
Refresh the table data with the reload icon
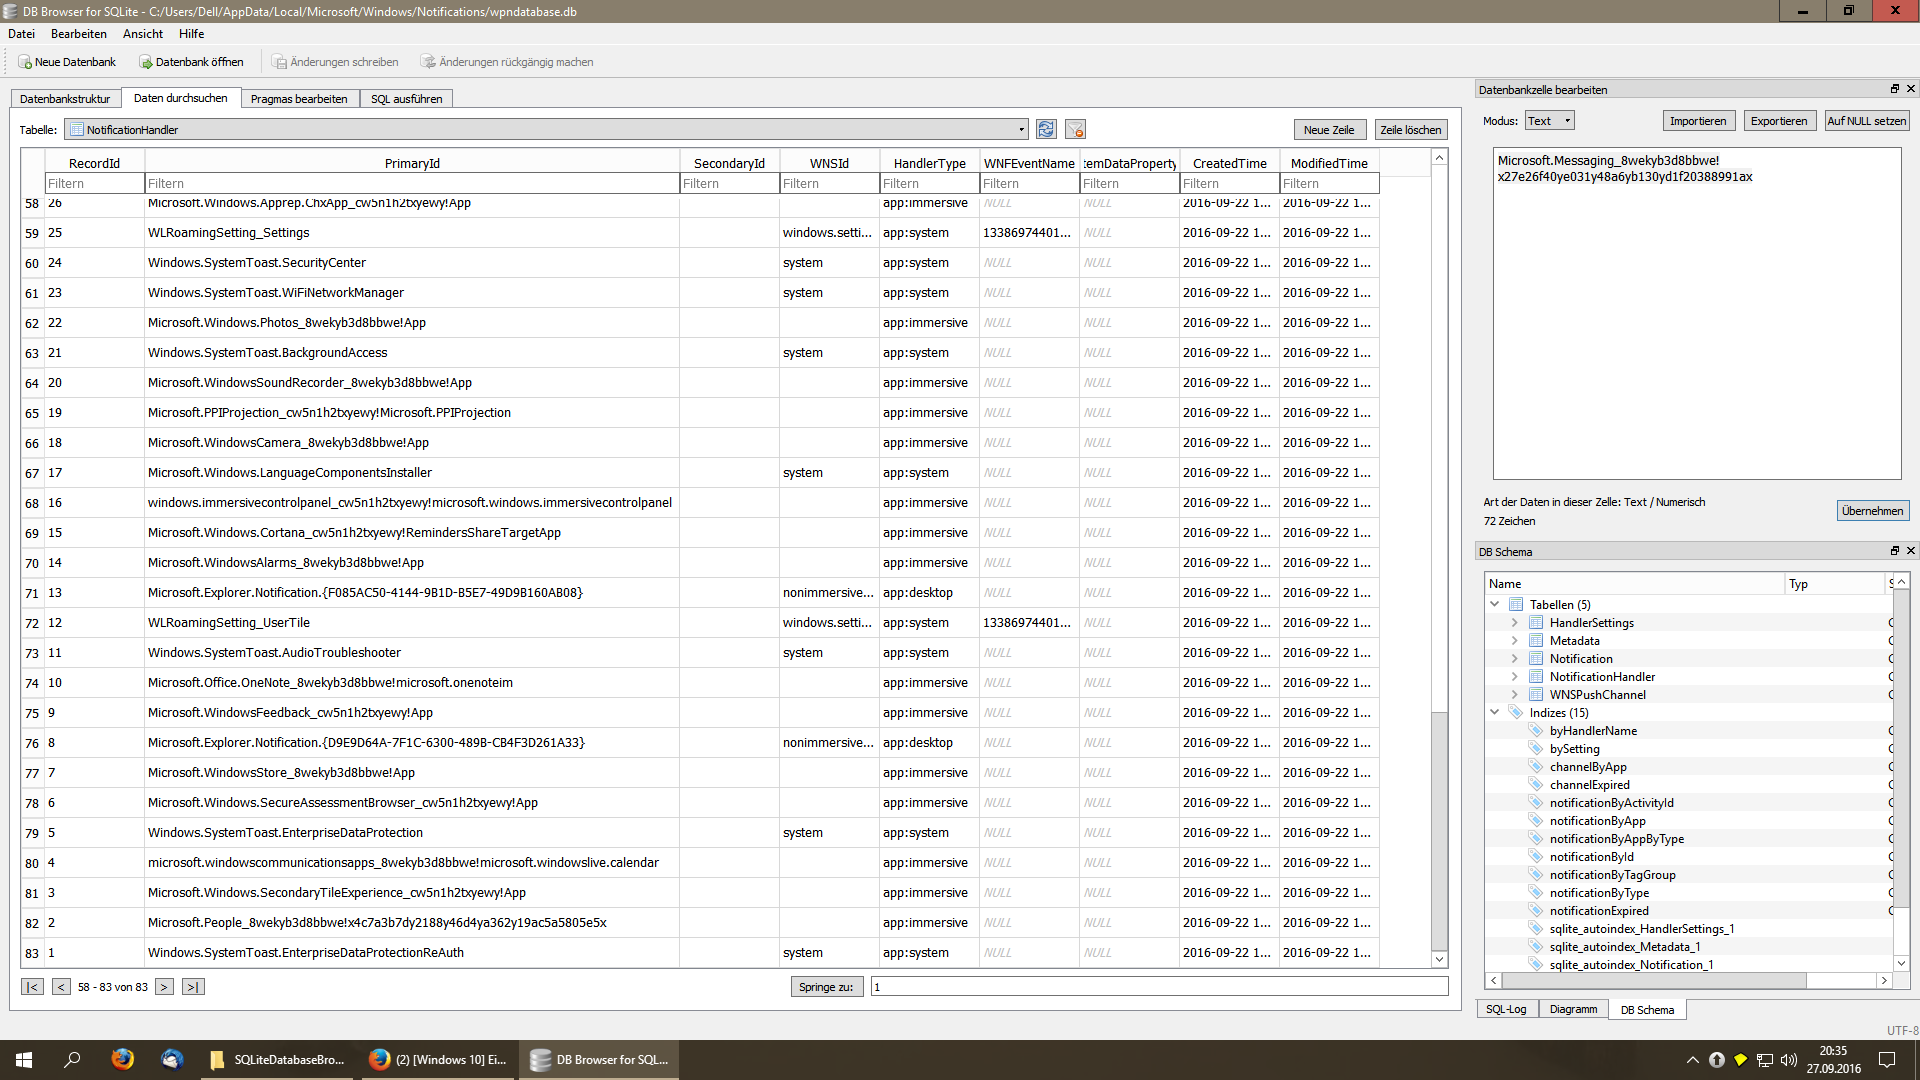(1046, 130)
